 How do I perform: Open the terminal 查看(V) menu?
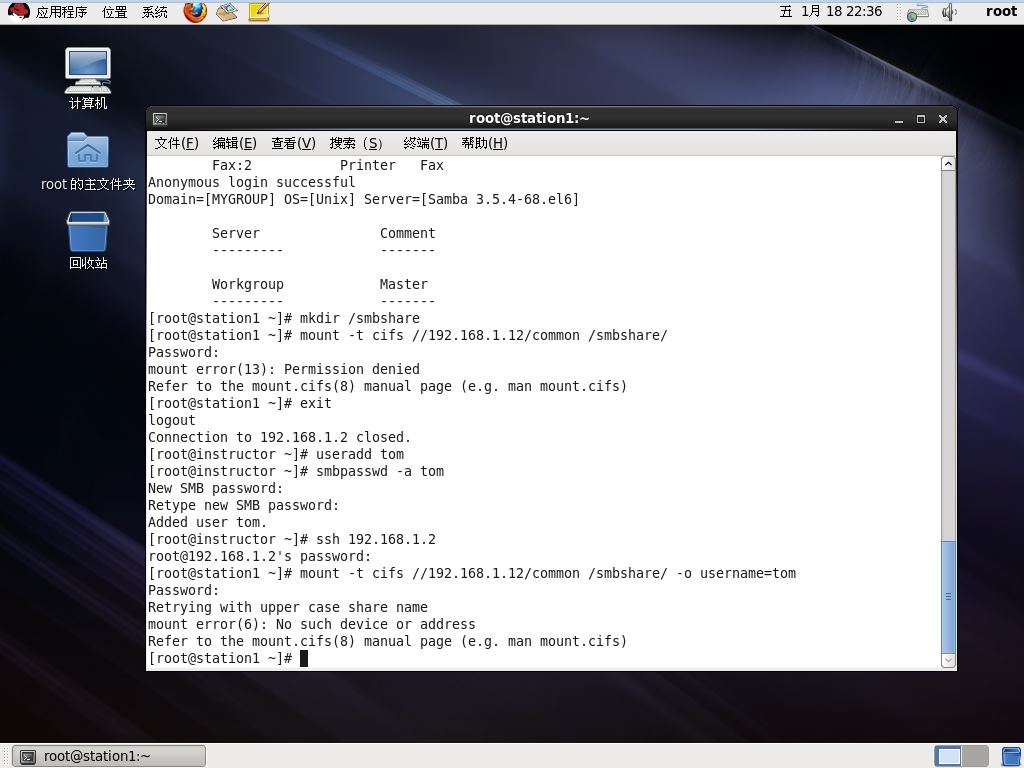(x=293, y=143)
